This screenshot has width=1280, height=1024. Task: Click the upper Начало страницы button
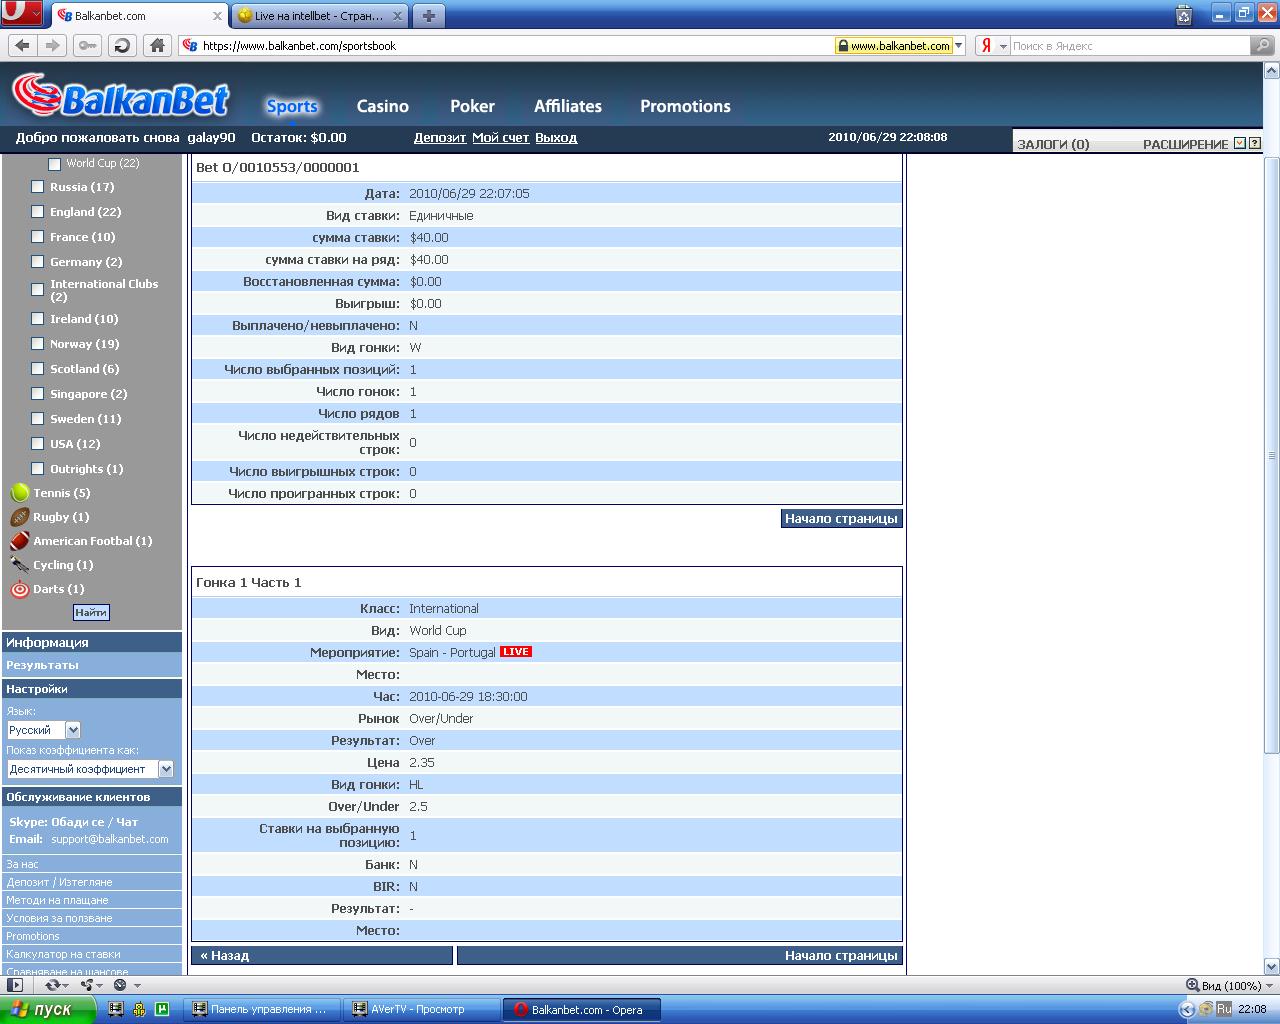pos(841,518)
